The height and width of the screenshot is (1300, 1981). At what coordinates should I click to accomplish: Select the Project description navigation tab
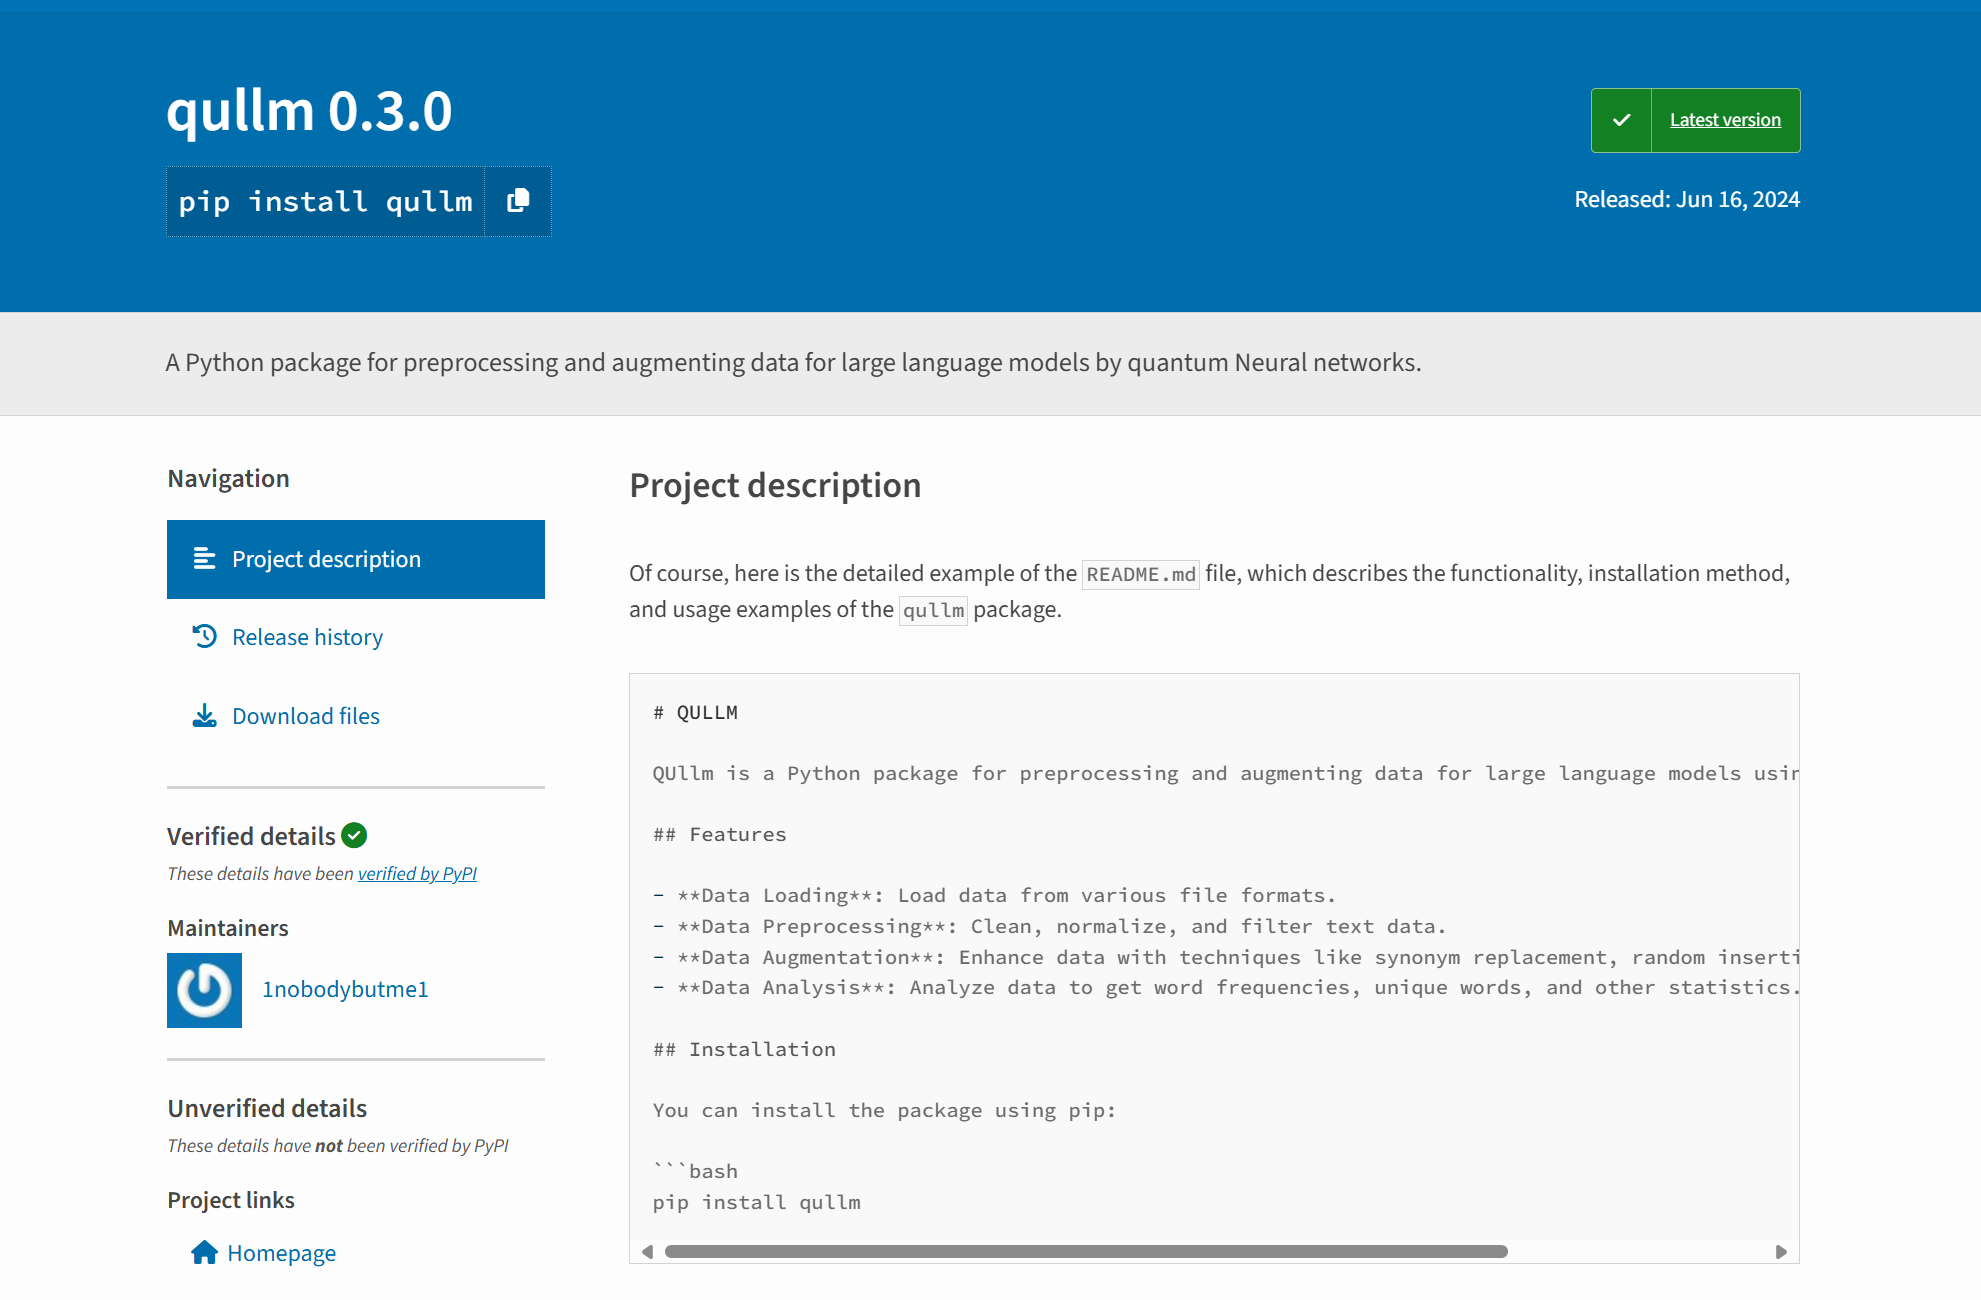pyautogui.click(x=356, y=559)
